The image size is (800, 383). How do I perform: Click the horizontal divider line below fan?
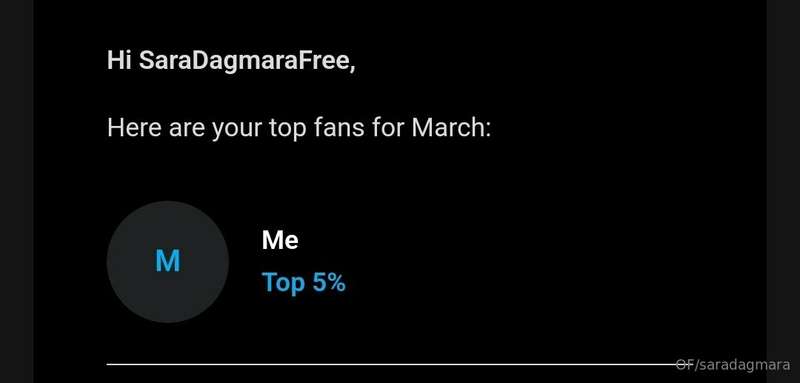coord(391,365)
